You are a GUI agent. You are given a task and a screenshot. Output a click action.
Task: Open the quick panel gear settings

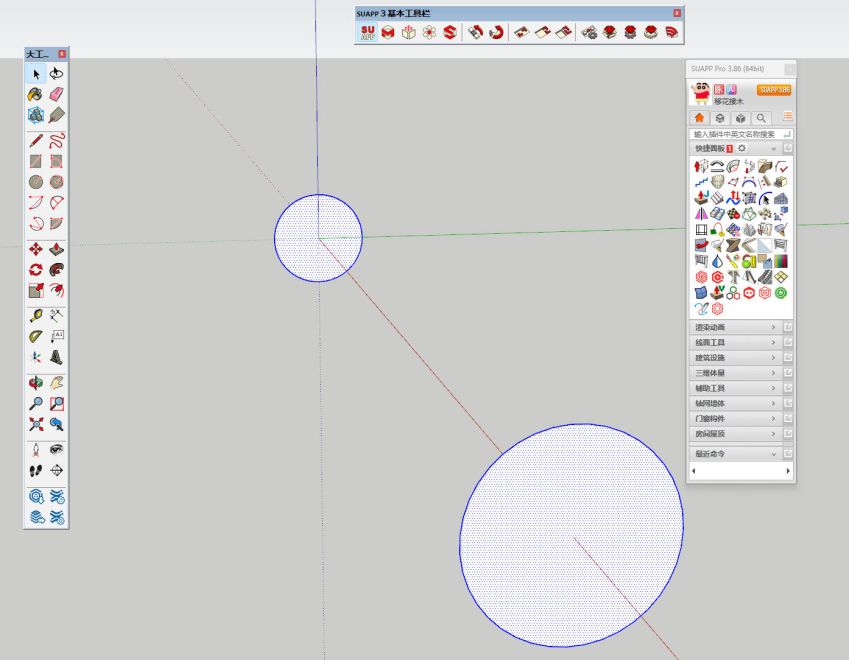pos(742,148)
